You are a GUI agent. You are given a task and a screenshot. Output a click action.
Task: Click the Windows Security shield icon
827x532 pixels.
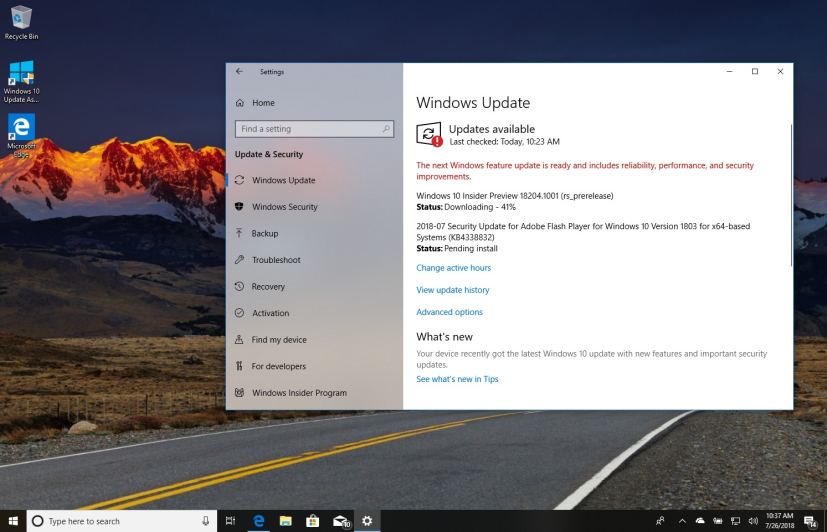point(239,206)
